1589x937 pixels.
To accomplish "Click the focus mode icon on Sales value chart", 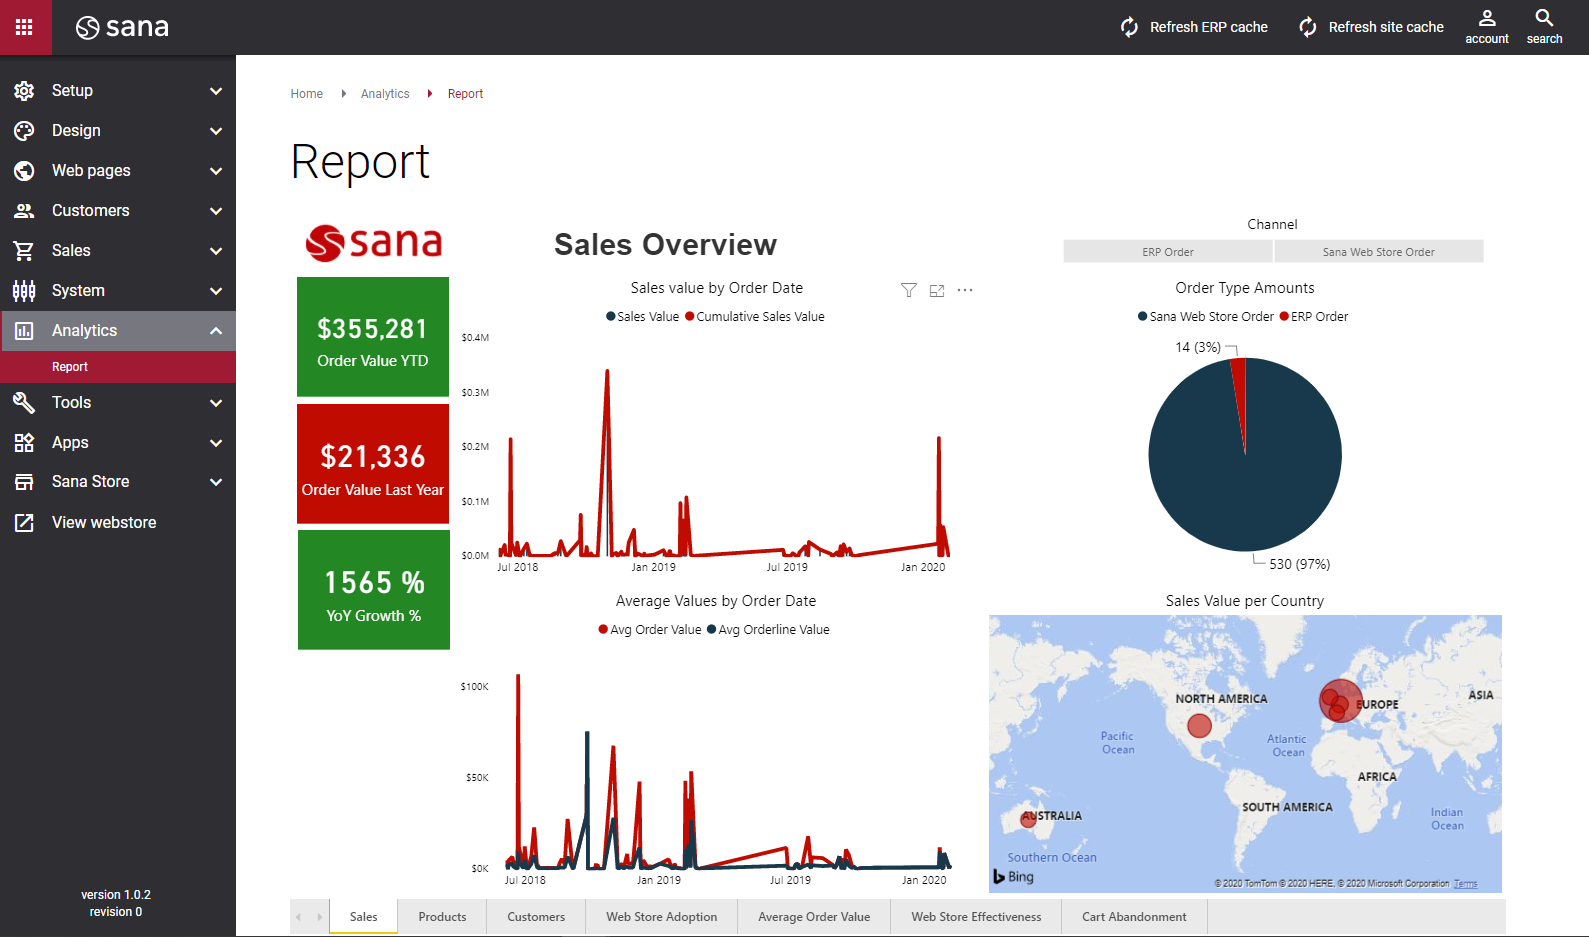I will pos(937,291).
